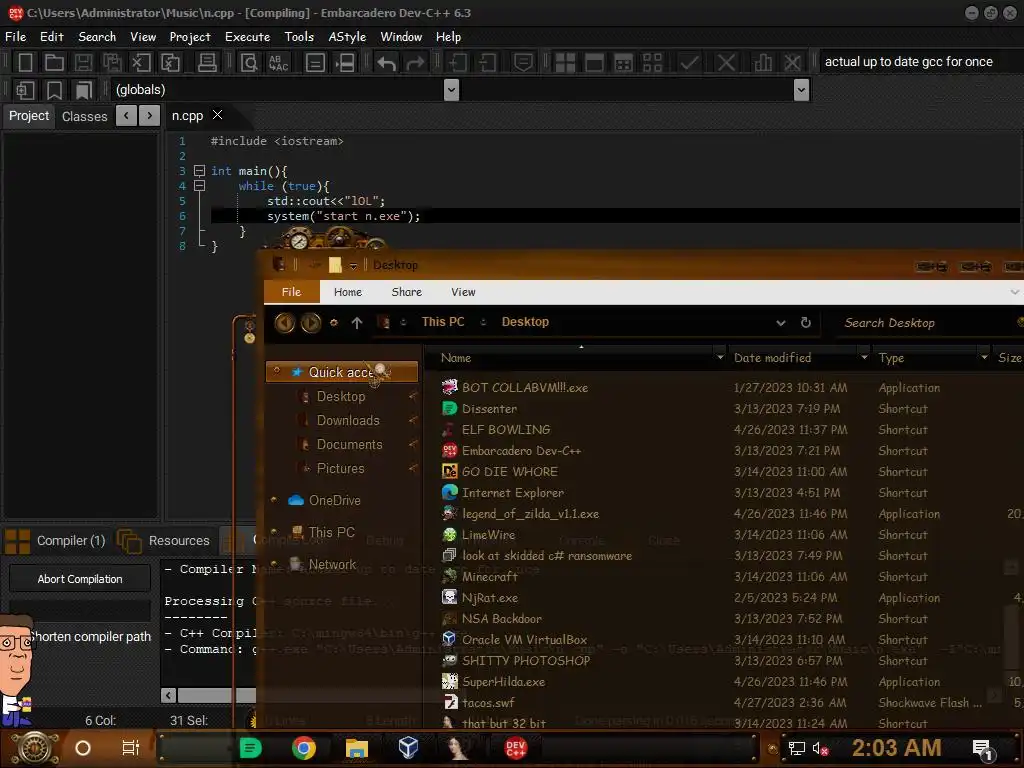Expand the OneDrive tree node

[274, 500]
